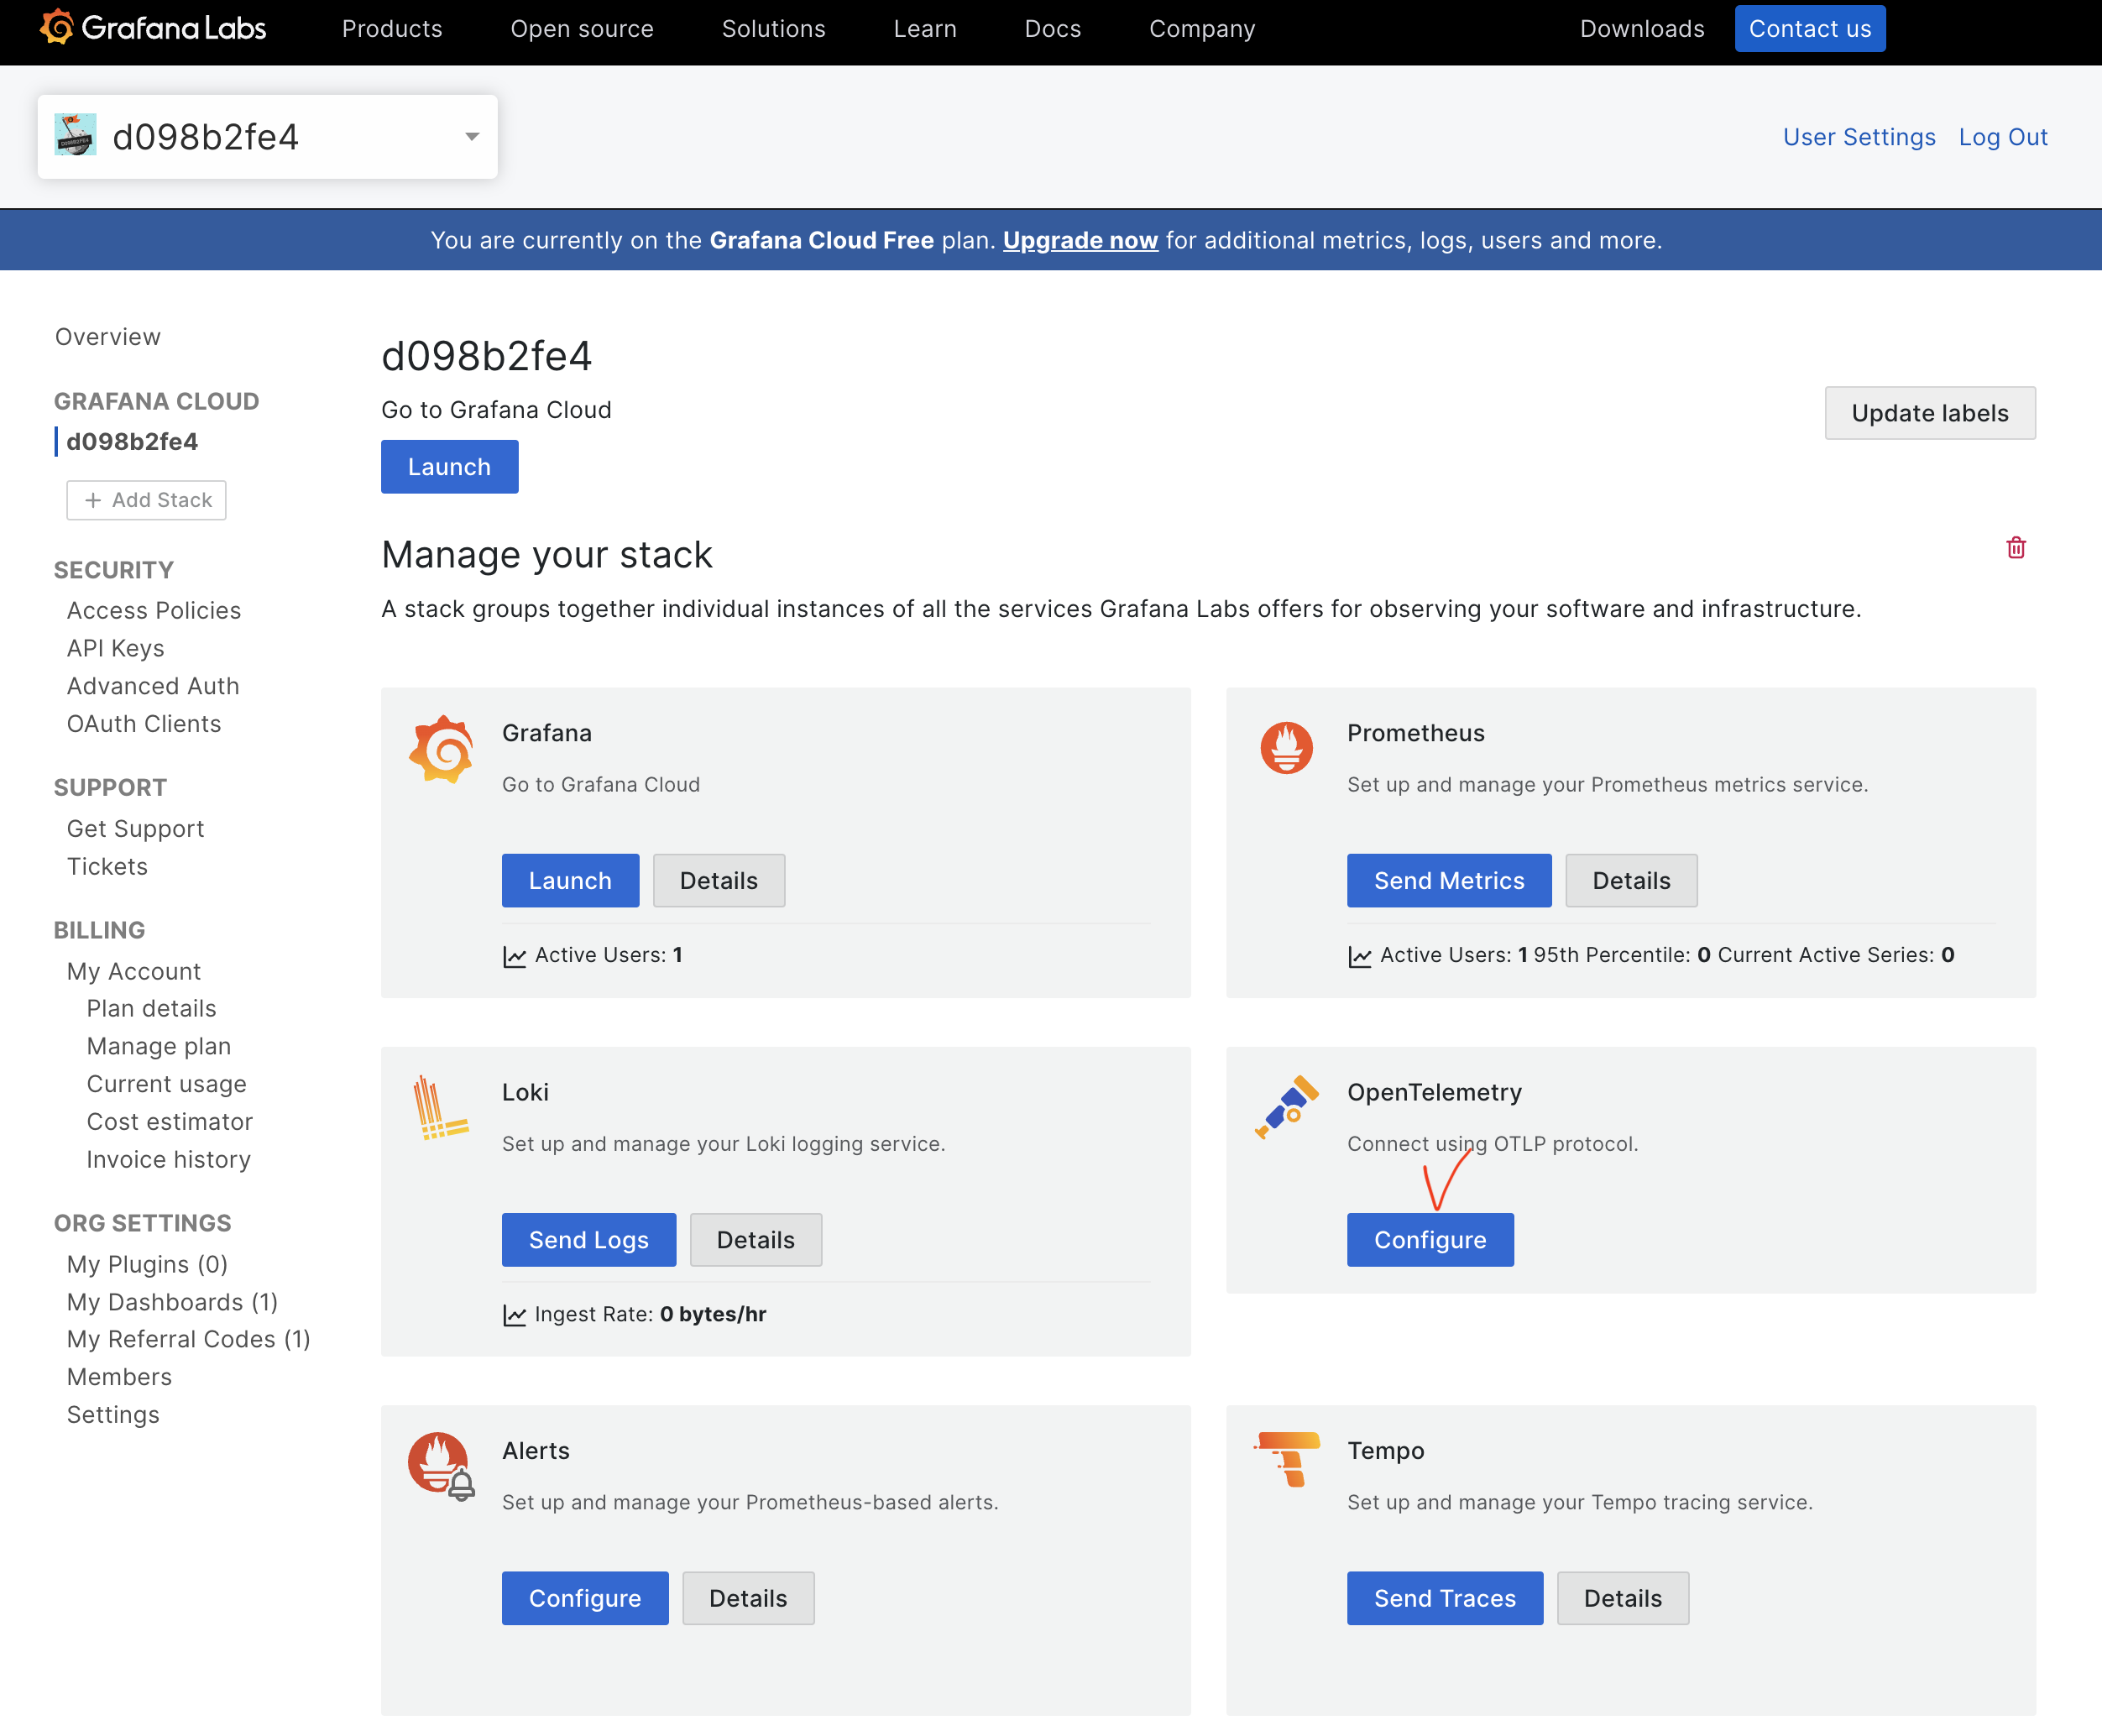Click the Prometheus flame icon

(1286, 747)
